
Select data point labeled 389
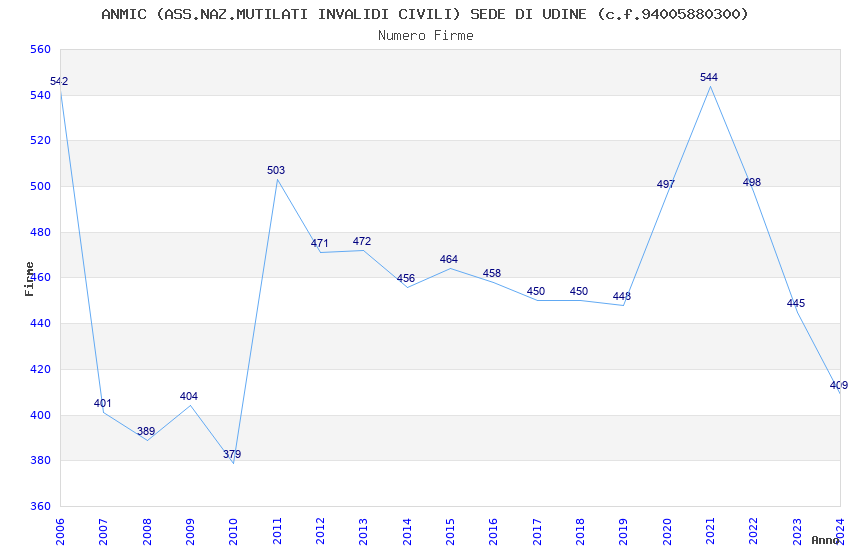point(146,431)
